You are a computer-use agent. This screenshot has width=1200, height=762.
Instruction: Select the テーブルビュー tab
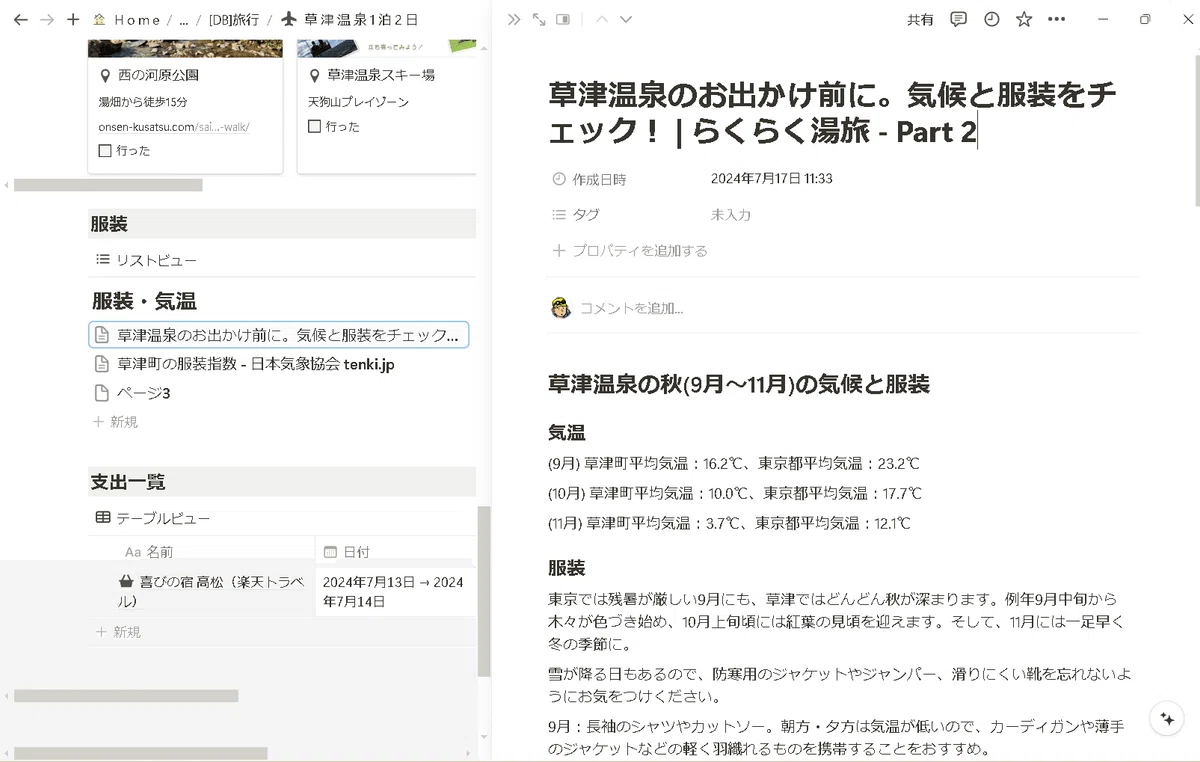point(153,518)
